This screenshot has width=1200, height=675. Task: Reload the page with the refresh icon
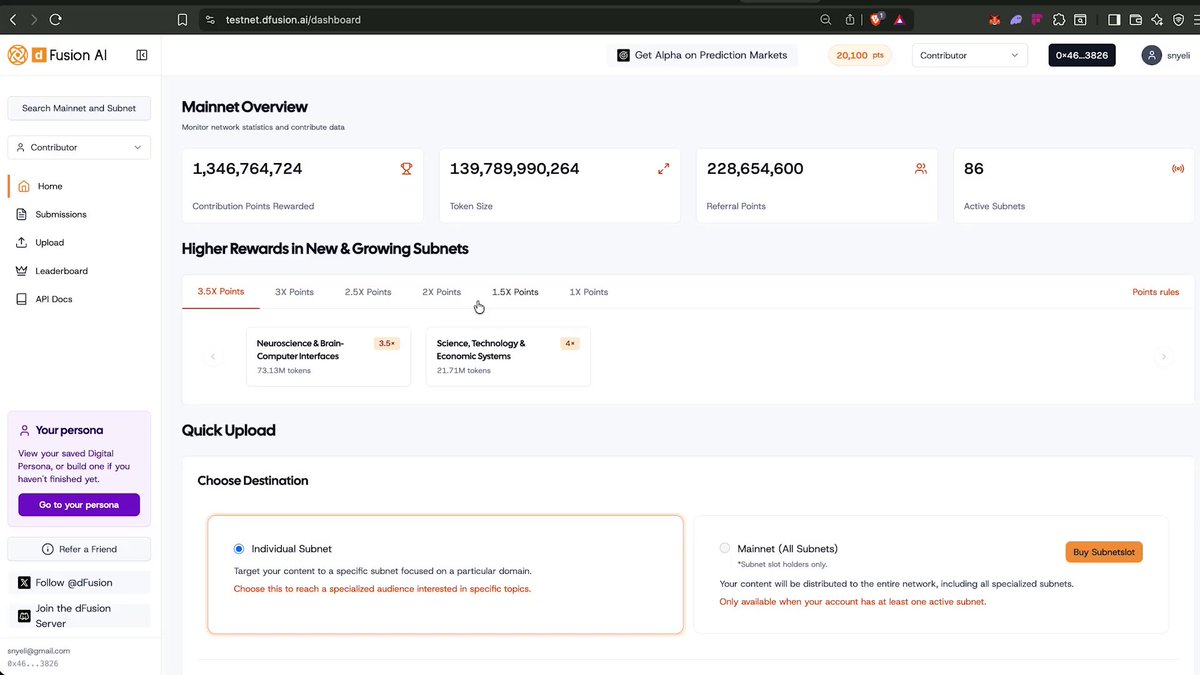(x=55, y=19)
